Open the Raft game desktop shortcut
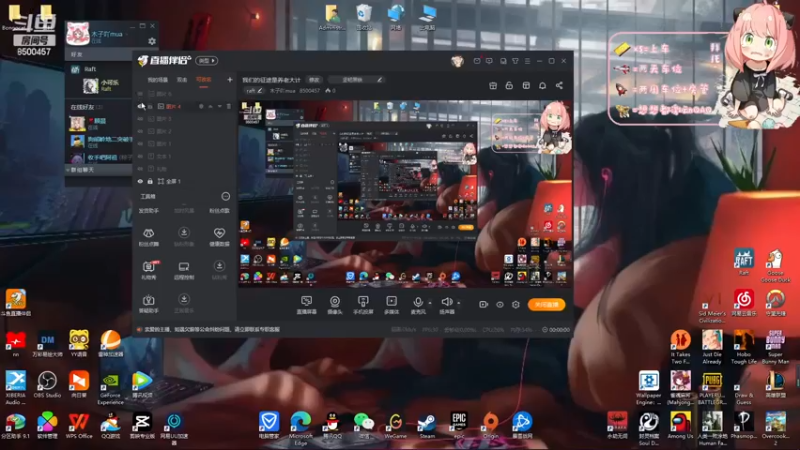This screenshot has width=800, height=450. pyautogui.click(x=743, y=262)
